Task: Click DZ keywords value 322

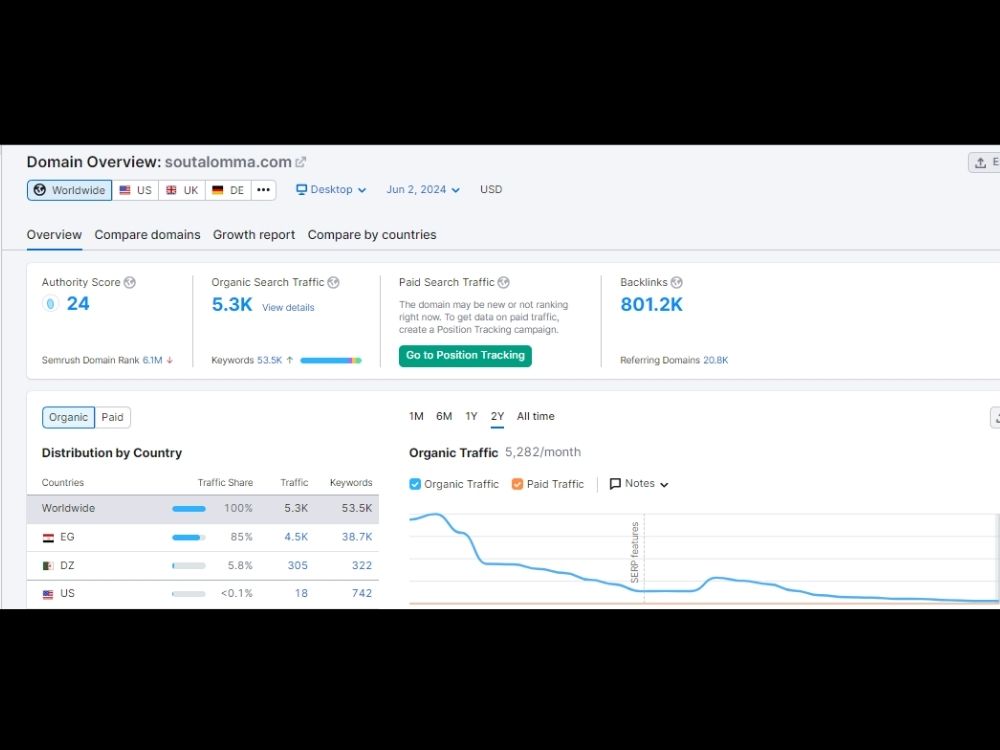Action: (x=362, y=566)
